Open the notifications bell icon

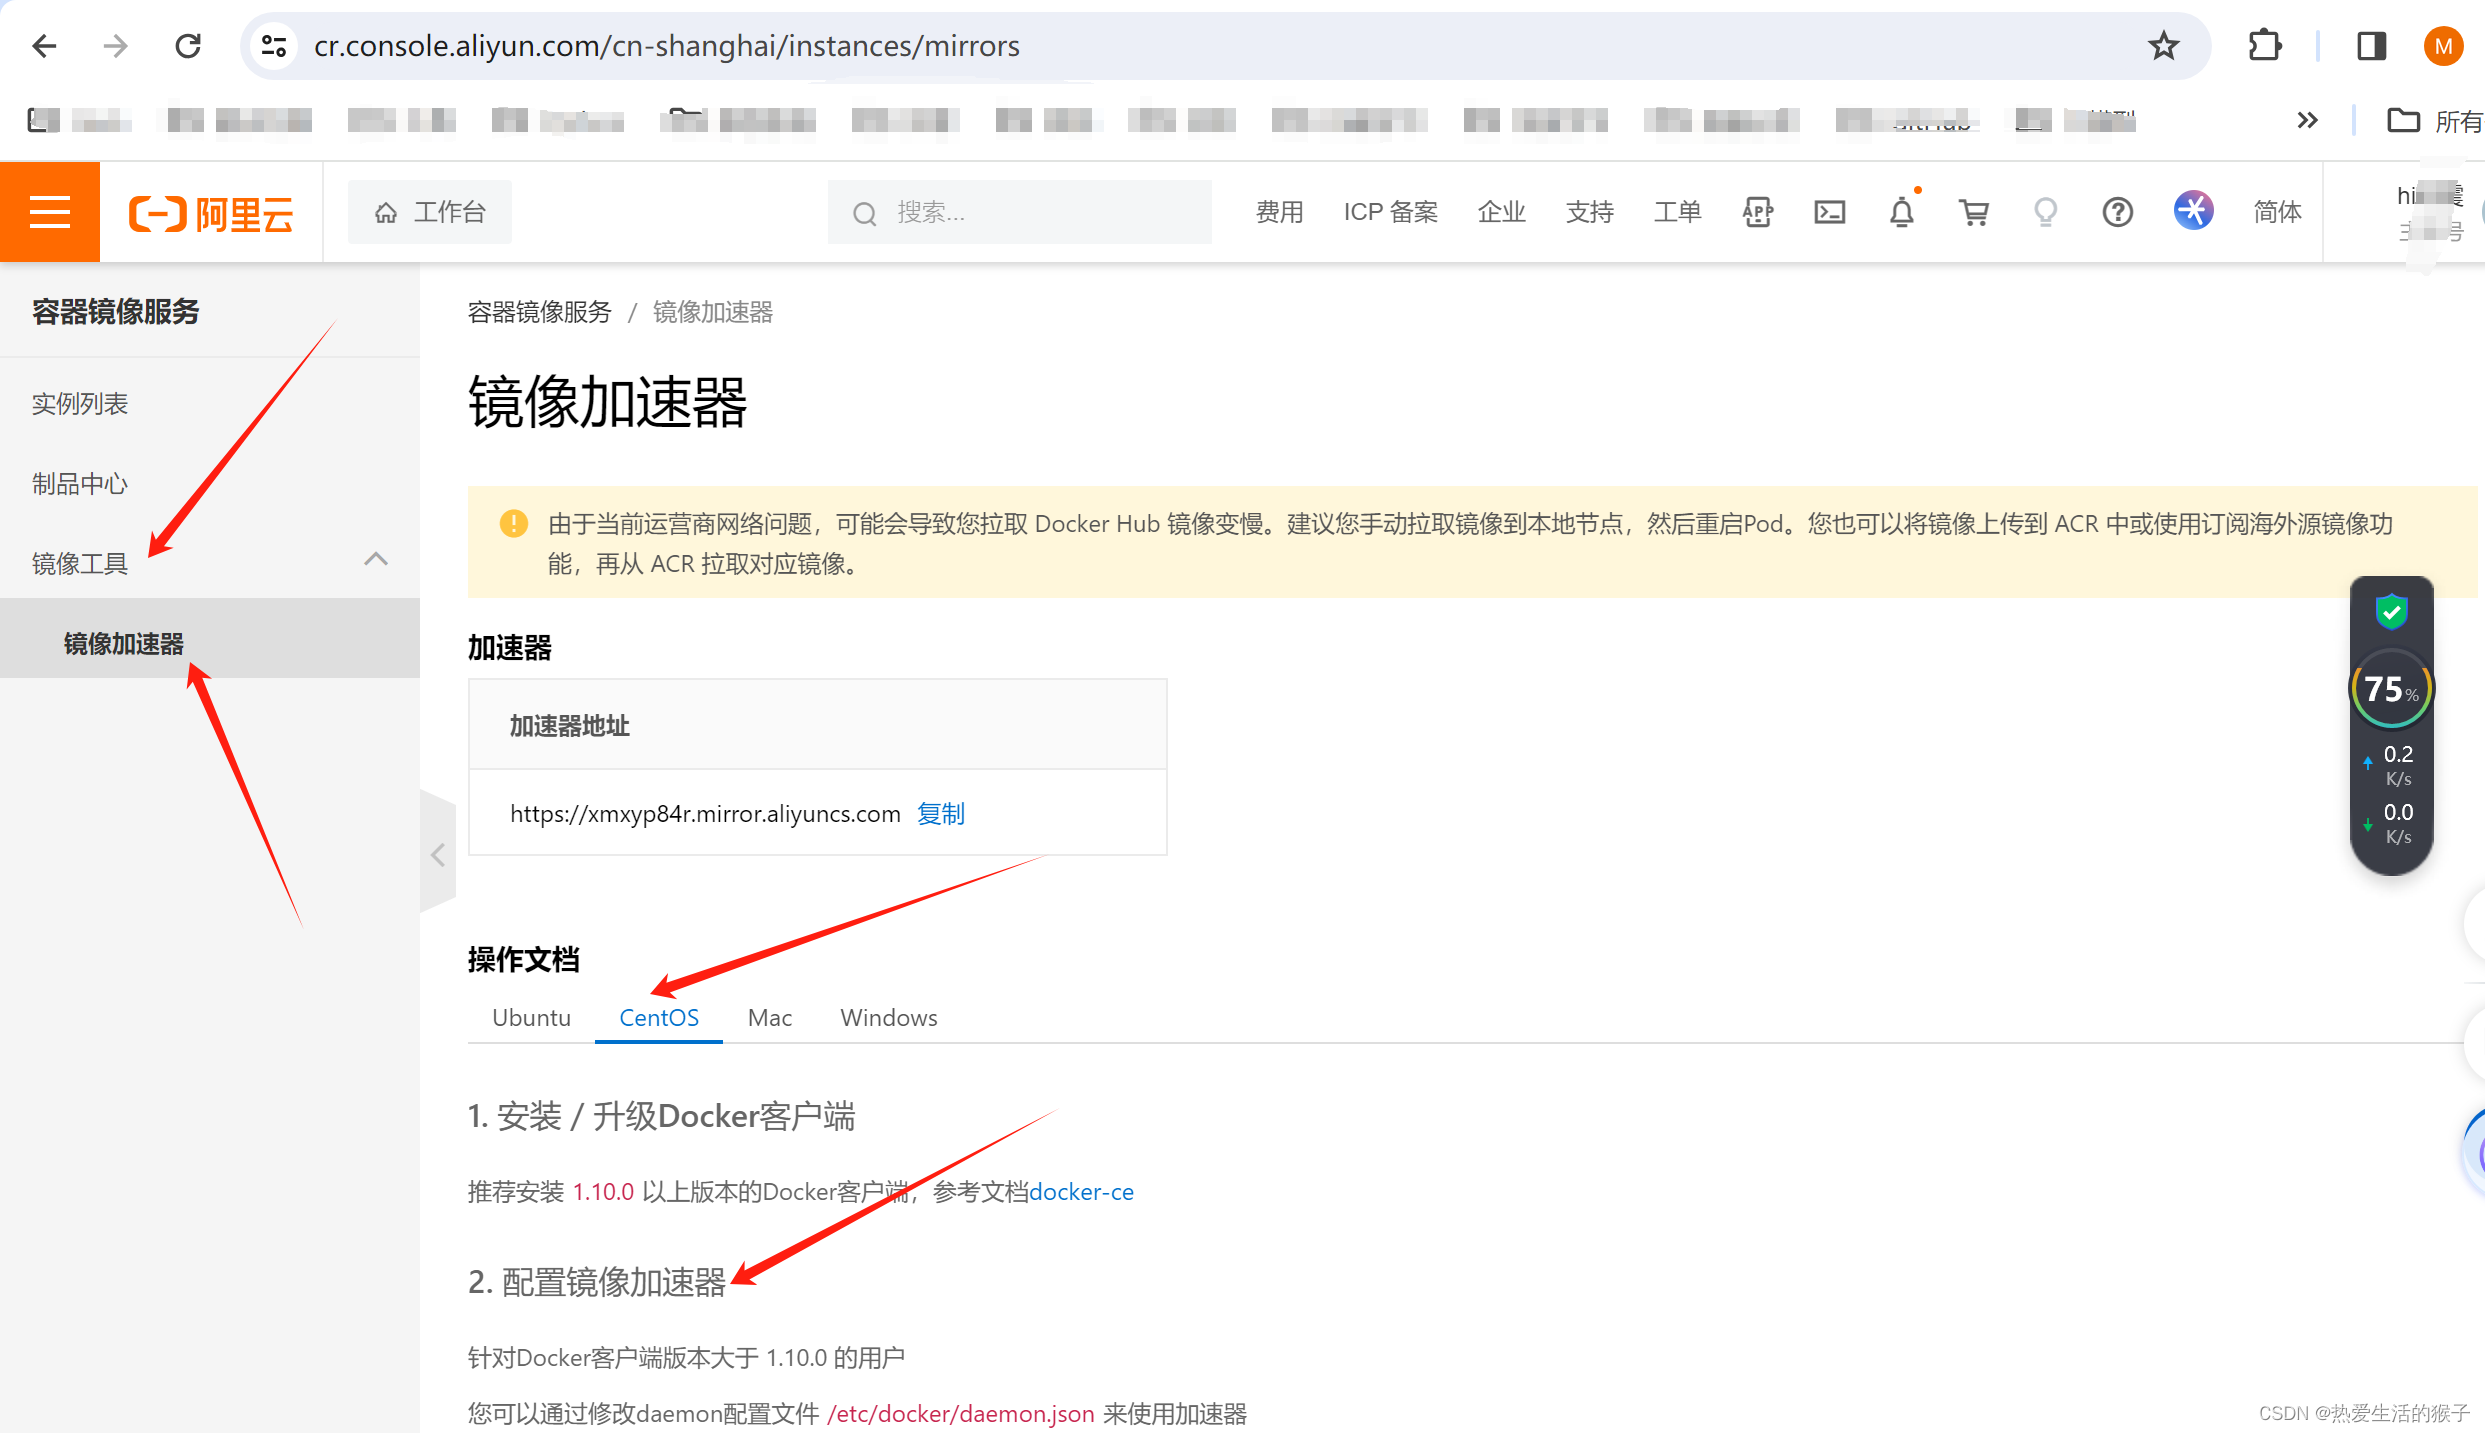pos(1901,211)
